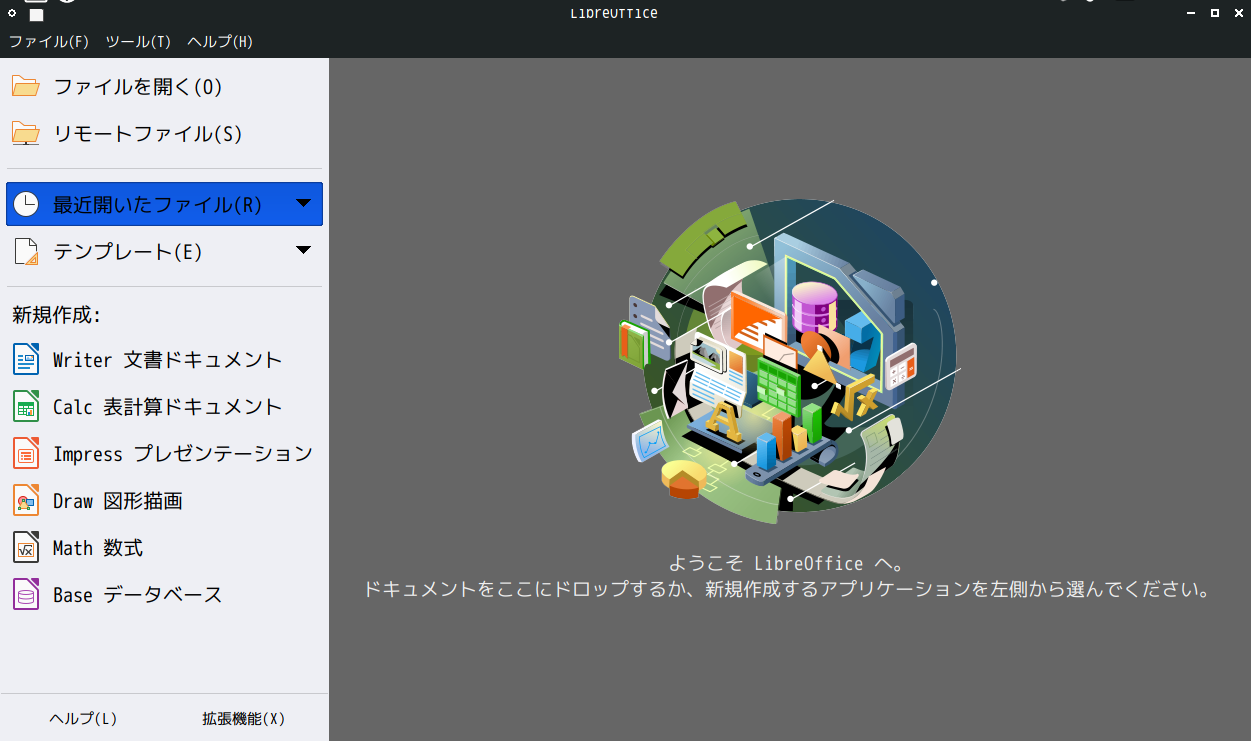This screenshot has width=1251, height=741.
Task: Create a Draw 図形描画
Action: click(164, 500)
